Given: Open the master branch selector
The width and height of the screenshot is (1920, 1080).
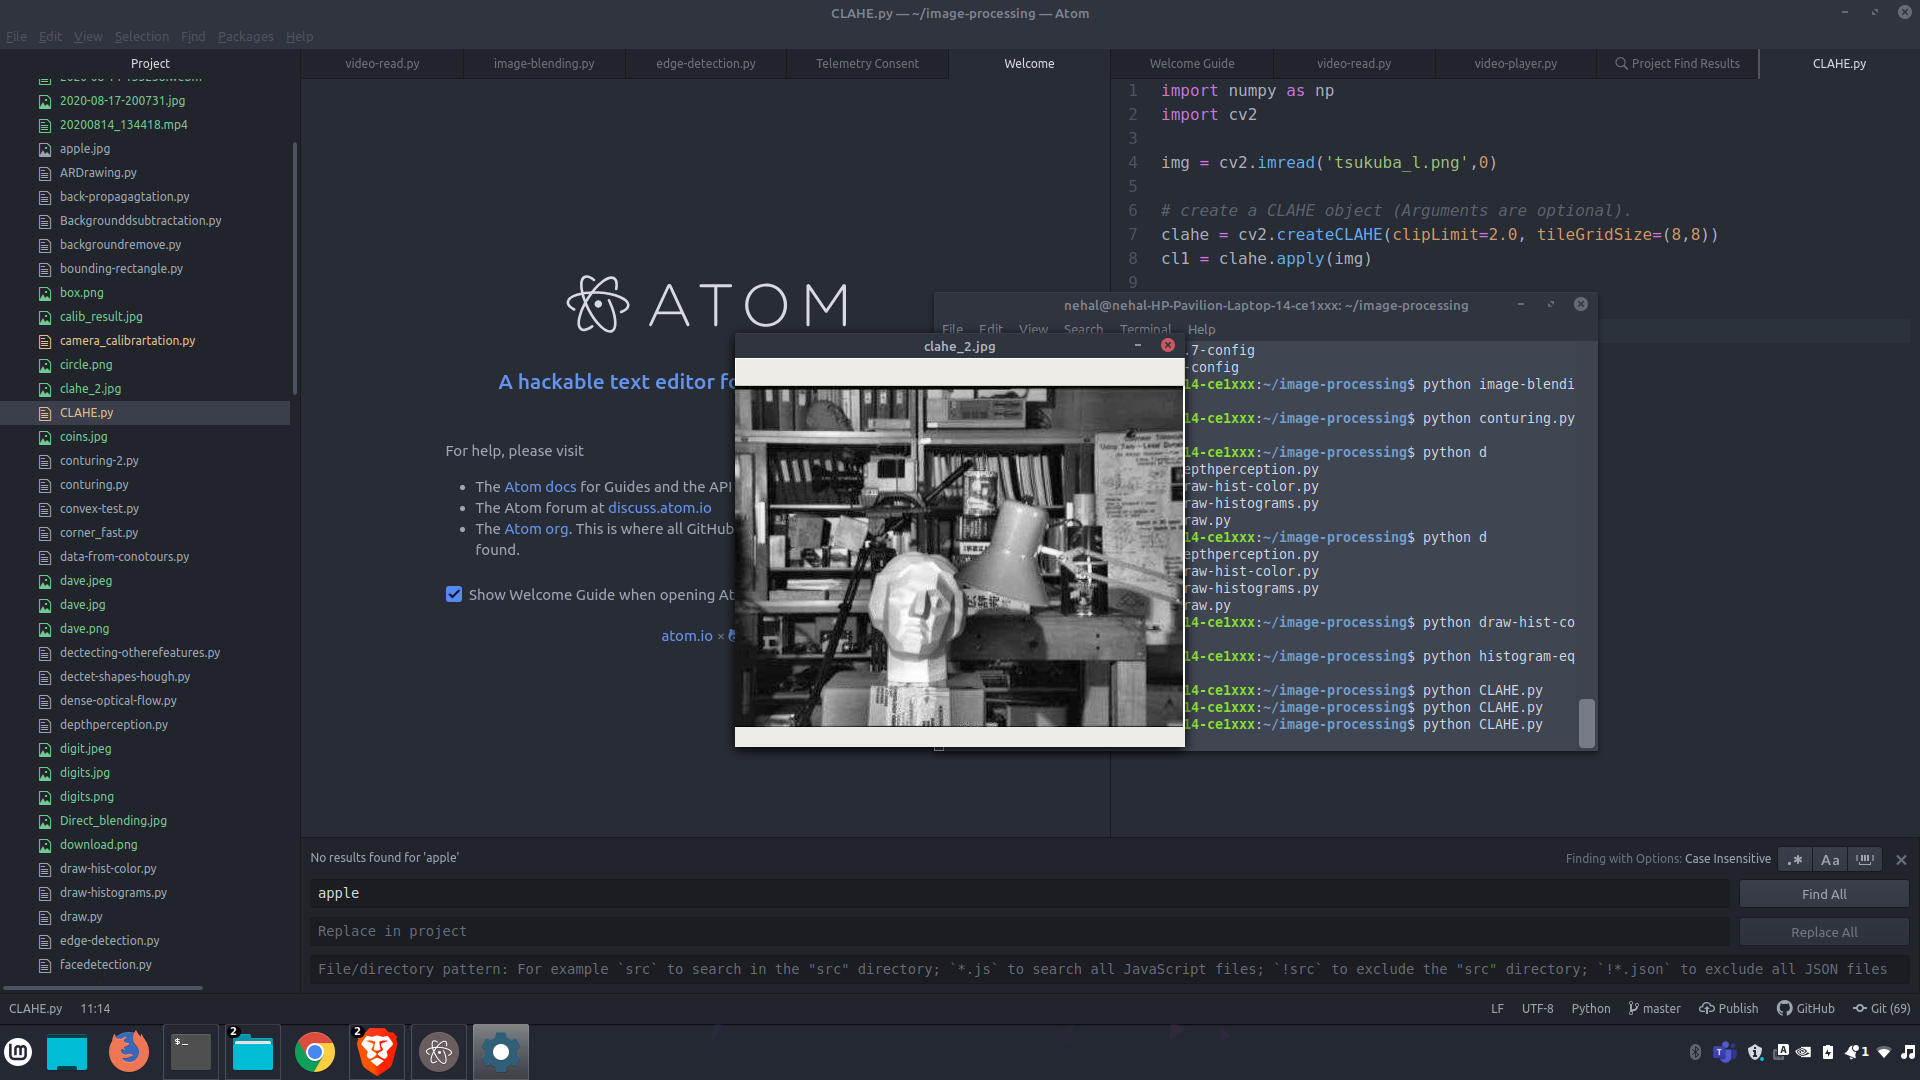Looking at the screenshot, I should 1654,1008.
